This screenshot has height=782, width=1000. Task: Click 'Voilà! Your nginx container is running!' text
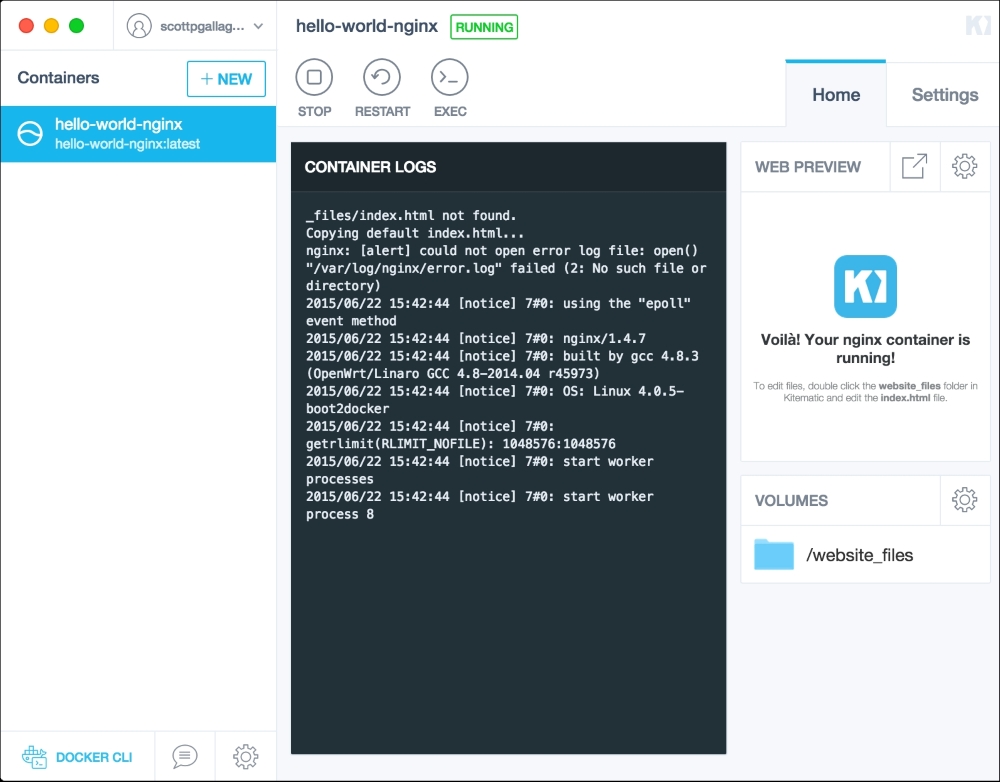[865, 348]
